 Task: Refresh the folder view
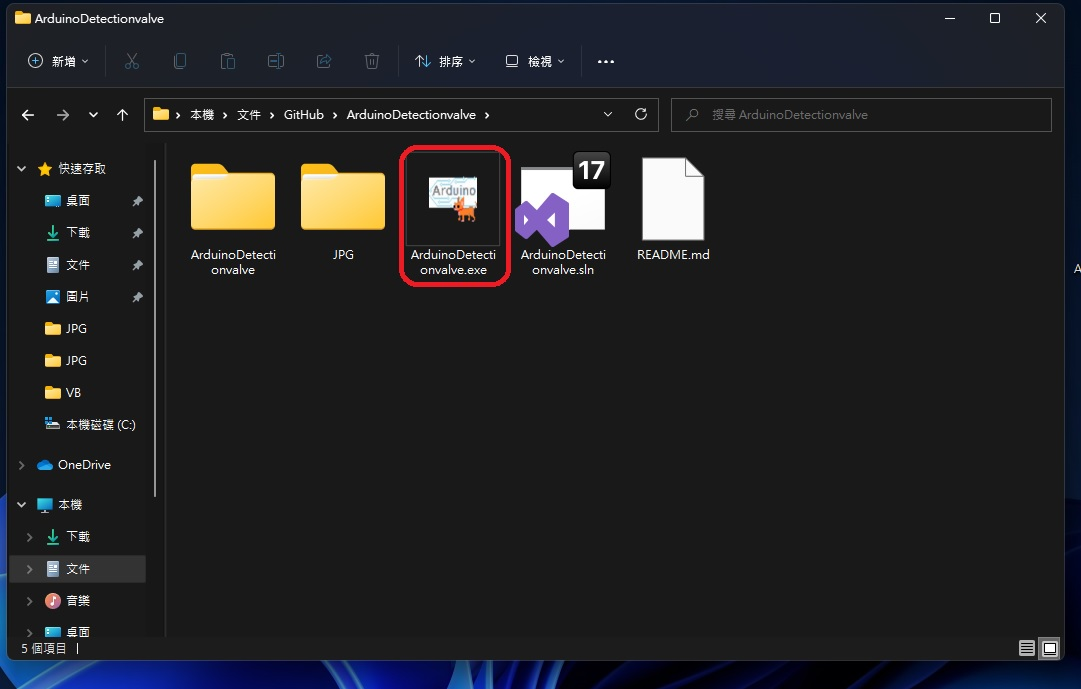pos(640,114)
